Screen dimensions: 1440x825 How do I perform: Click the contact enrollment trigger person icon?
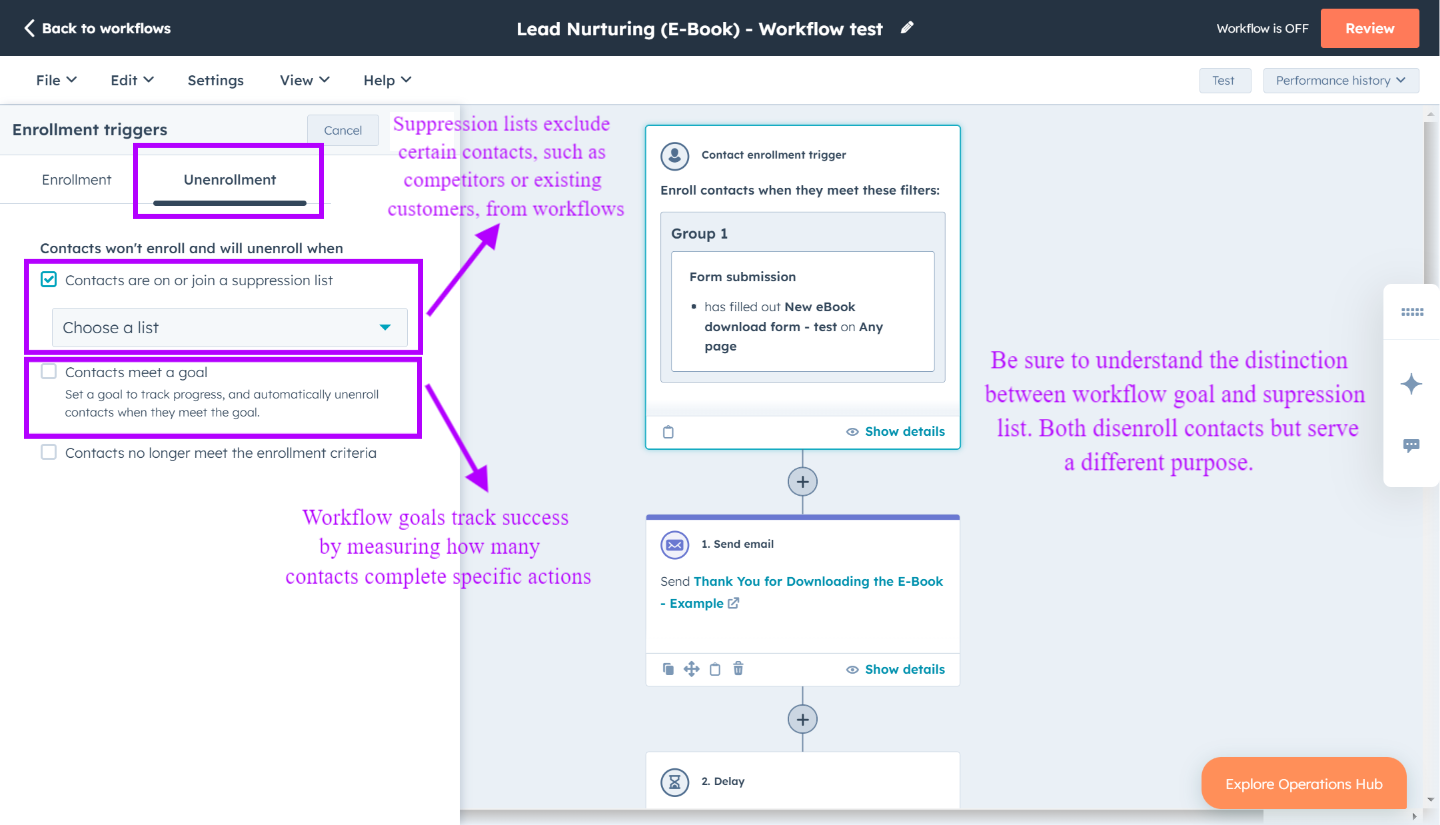click(x=675, y=155)
